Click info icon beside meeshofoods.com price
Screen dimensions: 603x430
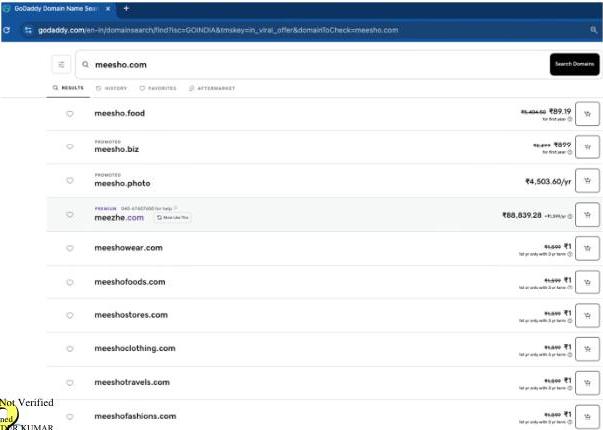click(x=570, y=288)
